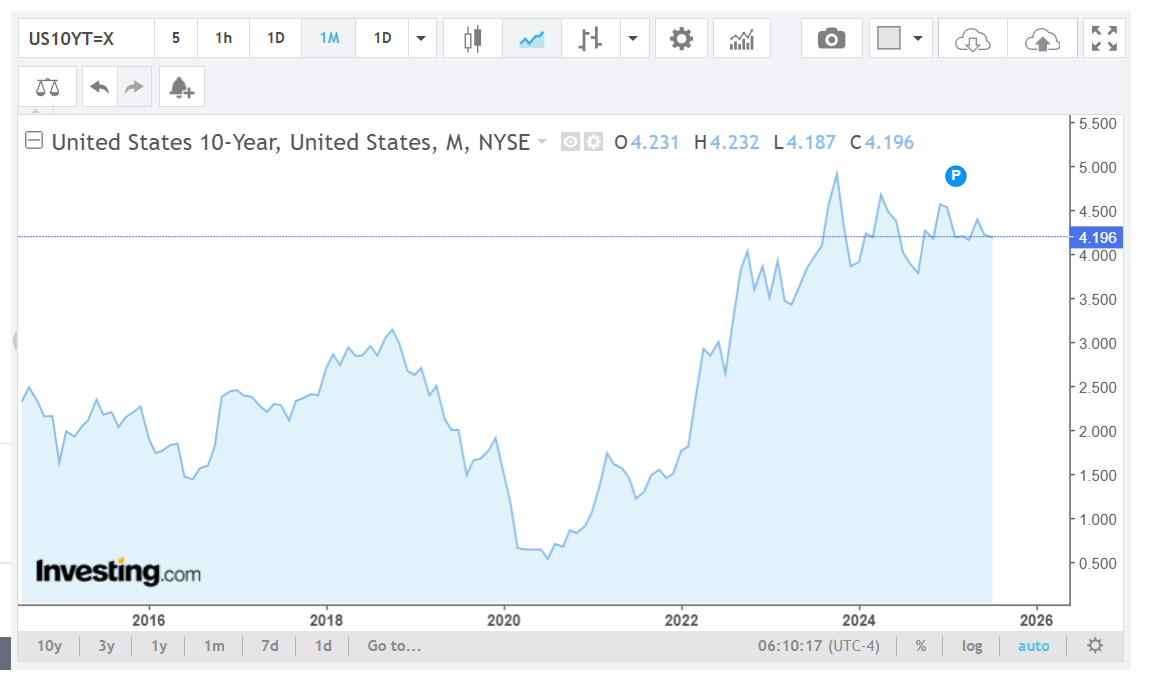
Task: Add an alert with bell icon
Action: (x=181, y=87)
